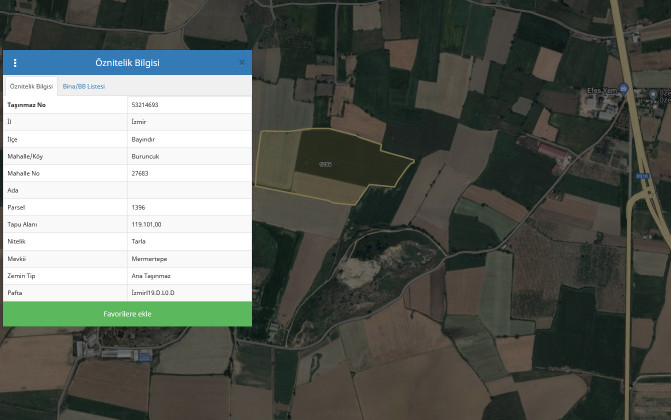The width and height of the screenshot is (671, 420).
Task: Open the Bina/BB Listesi tab
Action: click(84, 87)
